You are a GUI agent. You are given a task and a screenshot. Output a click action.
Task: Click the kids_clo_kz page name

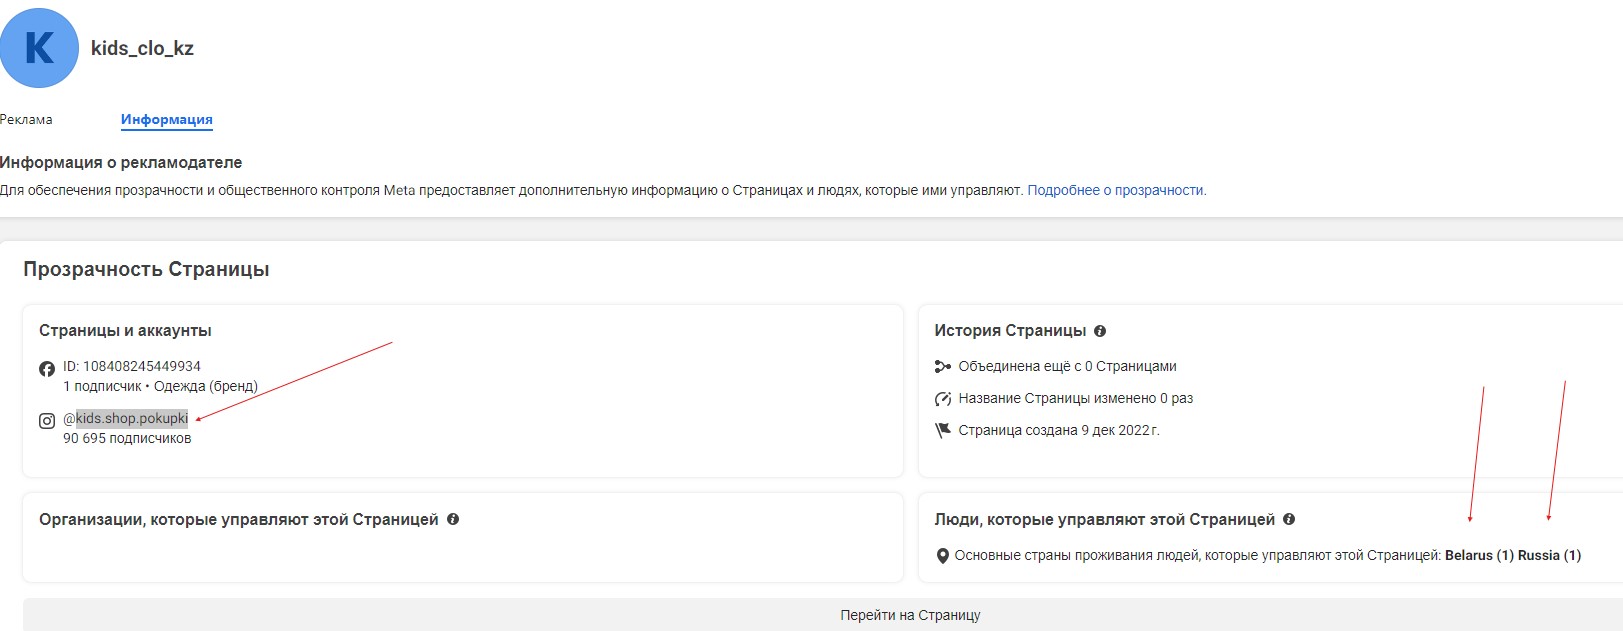[x=142, y=48]
